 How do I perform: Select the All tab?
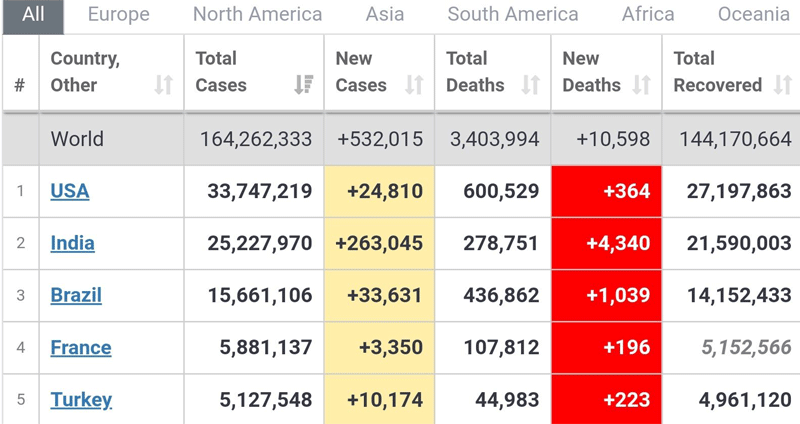(33, 15)
